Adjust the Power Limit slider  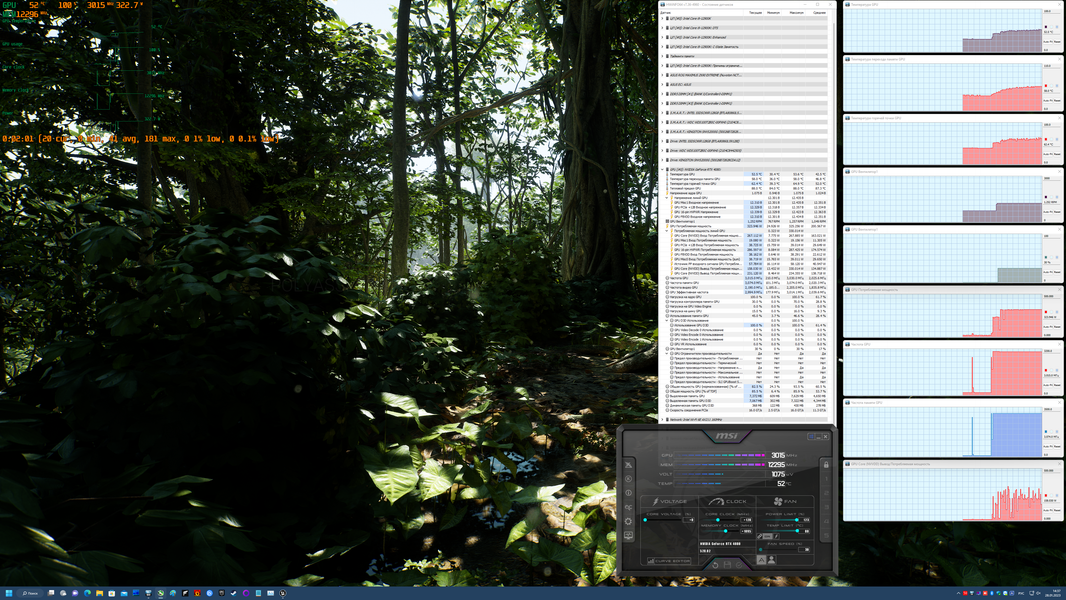click(x=779, y=520)
